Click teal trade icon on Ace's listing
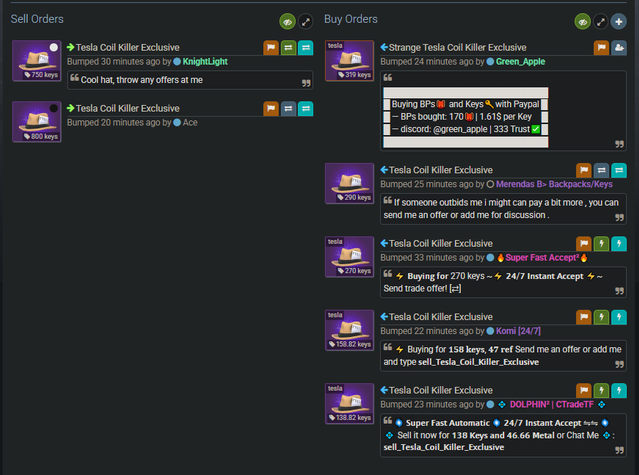 (x=306, y=109)
